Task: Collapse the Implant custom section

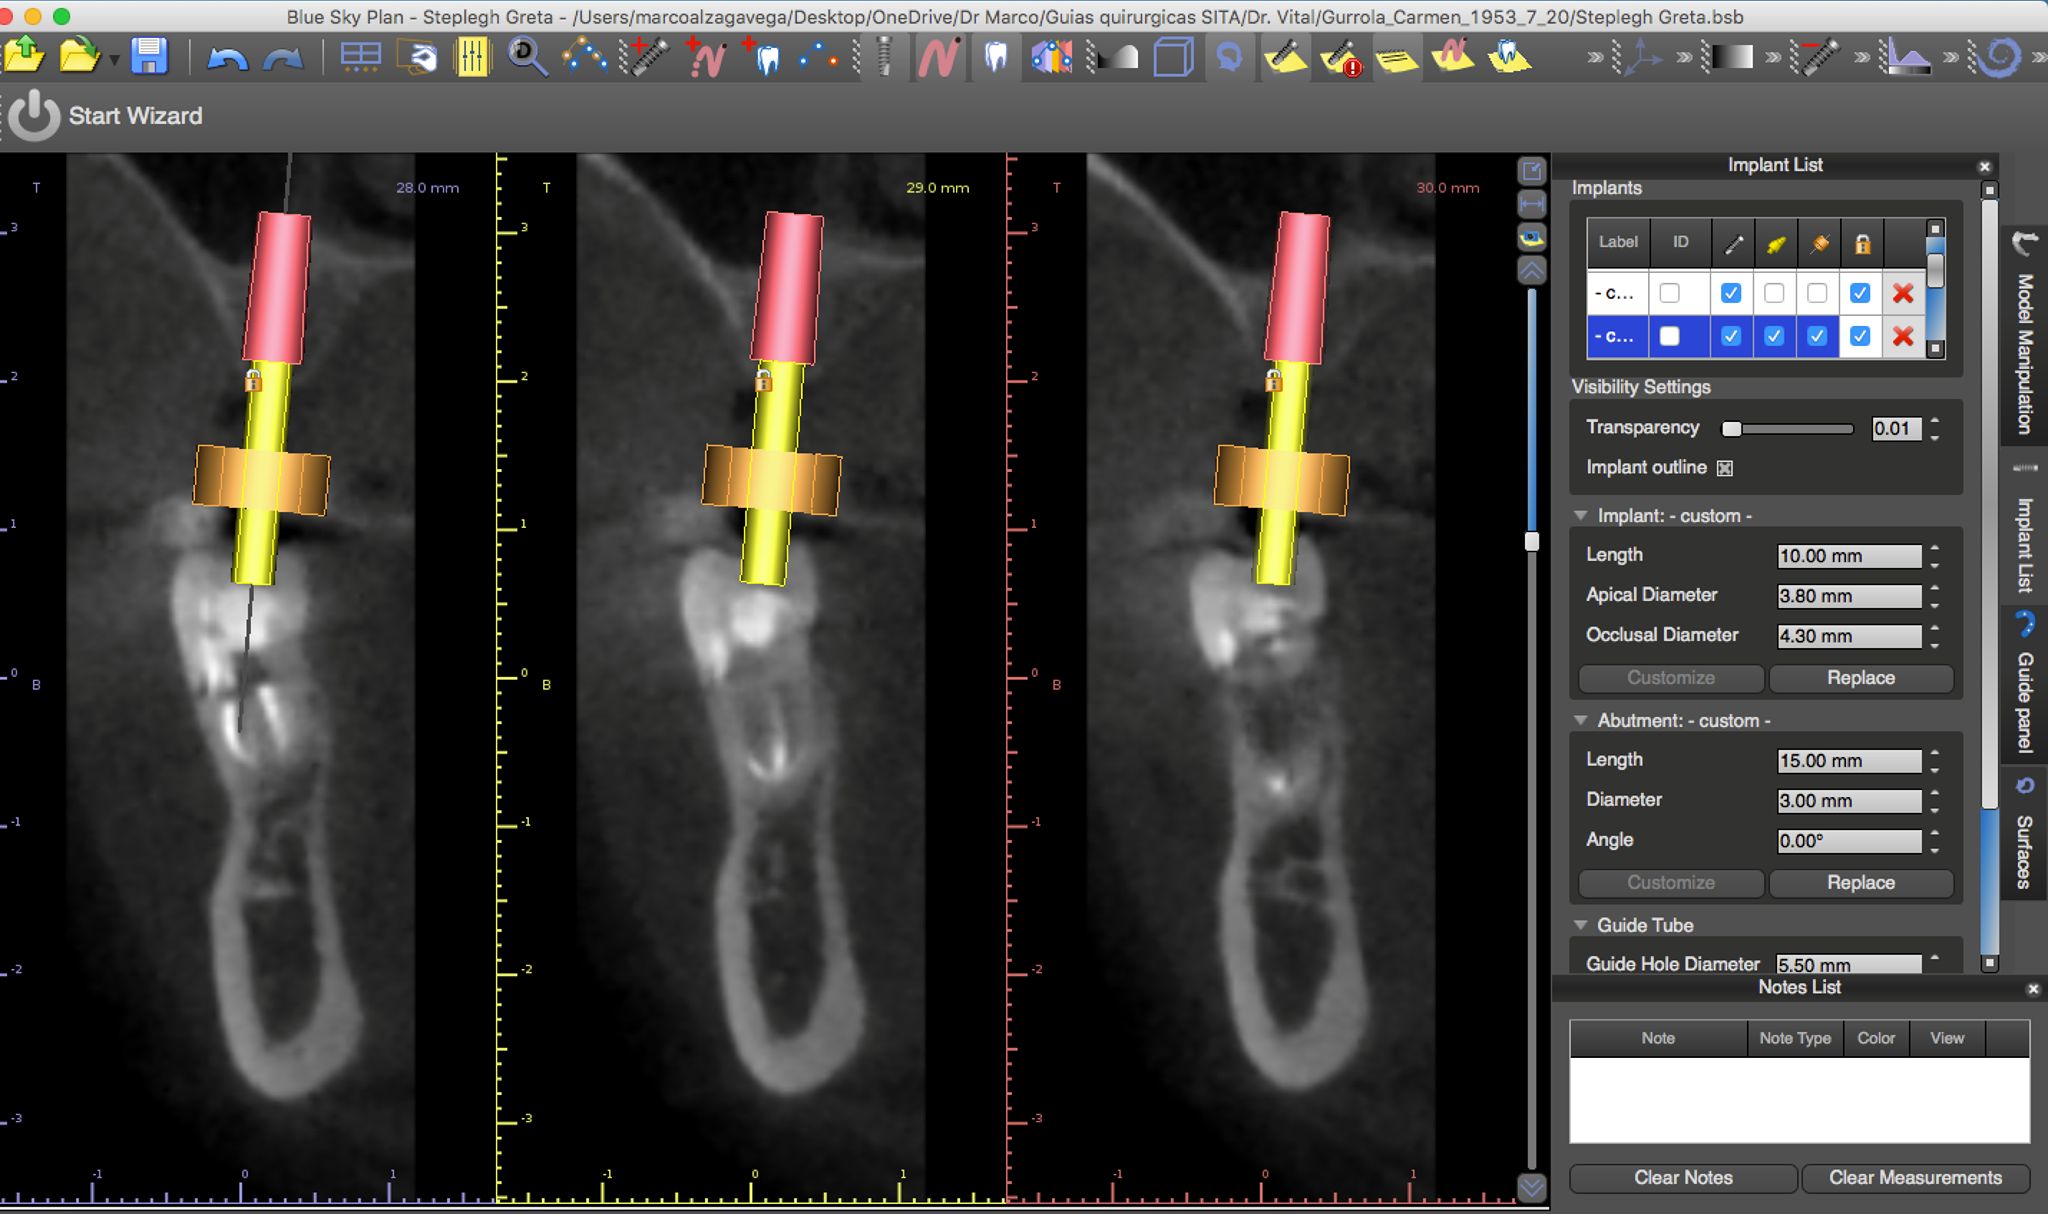Action: pyautogui.click(x=1581, y=516)
